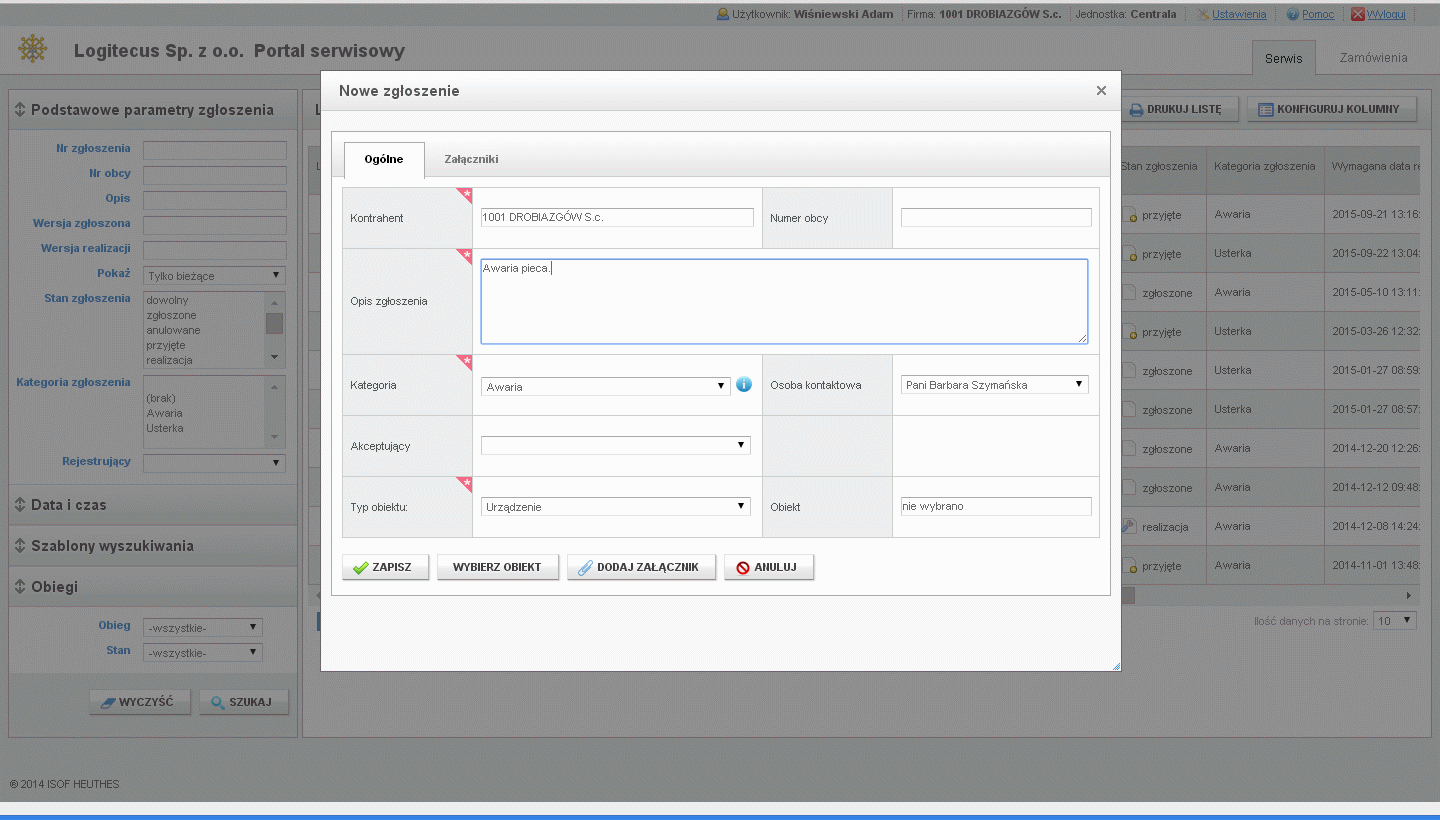Image resolution: width=1440 pixels, height=820 pixels.
Task: Click the horizontal scrollbar thumb below the table
Action: click(1128, 595)
